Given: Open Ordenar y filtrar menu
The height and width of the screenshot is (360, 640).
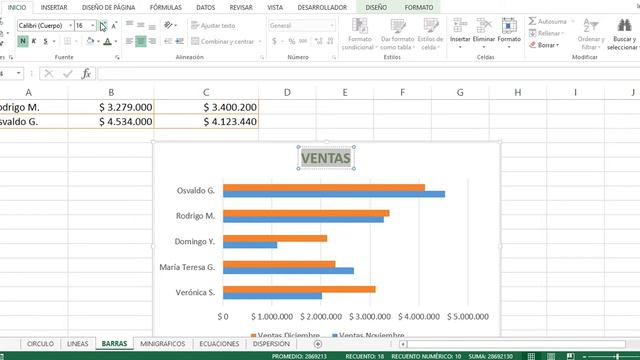Looking at the screenshot, I should (591, 34).
